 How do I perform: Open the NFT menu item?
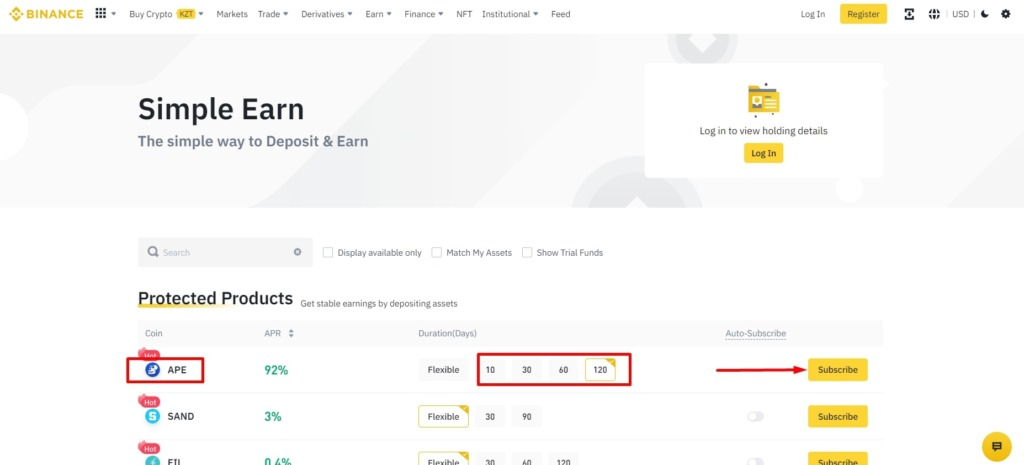(464, 14)
